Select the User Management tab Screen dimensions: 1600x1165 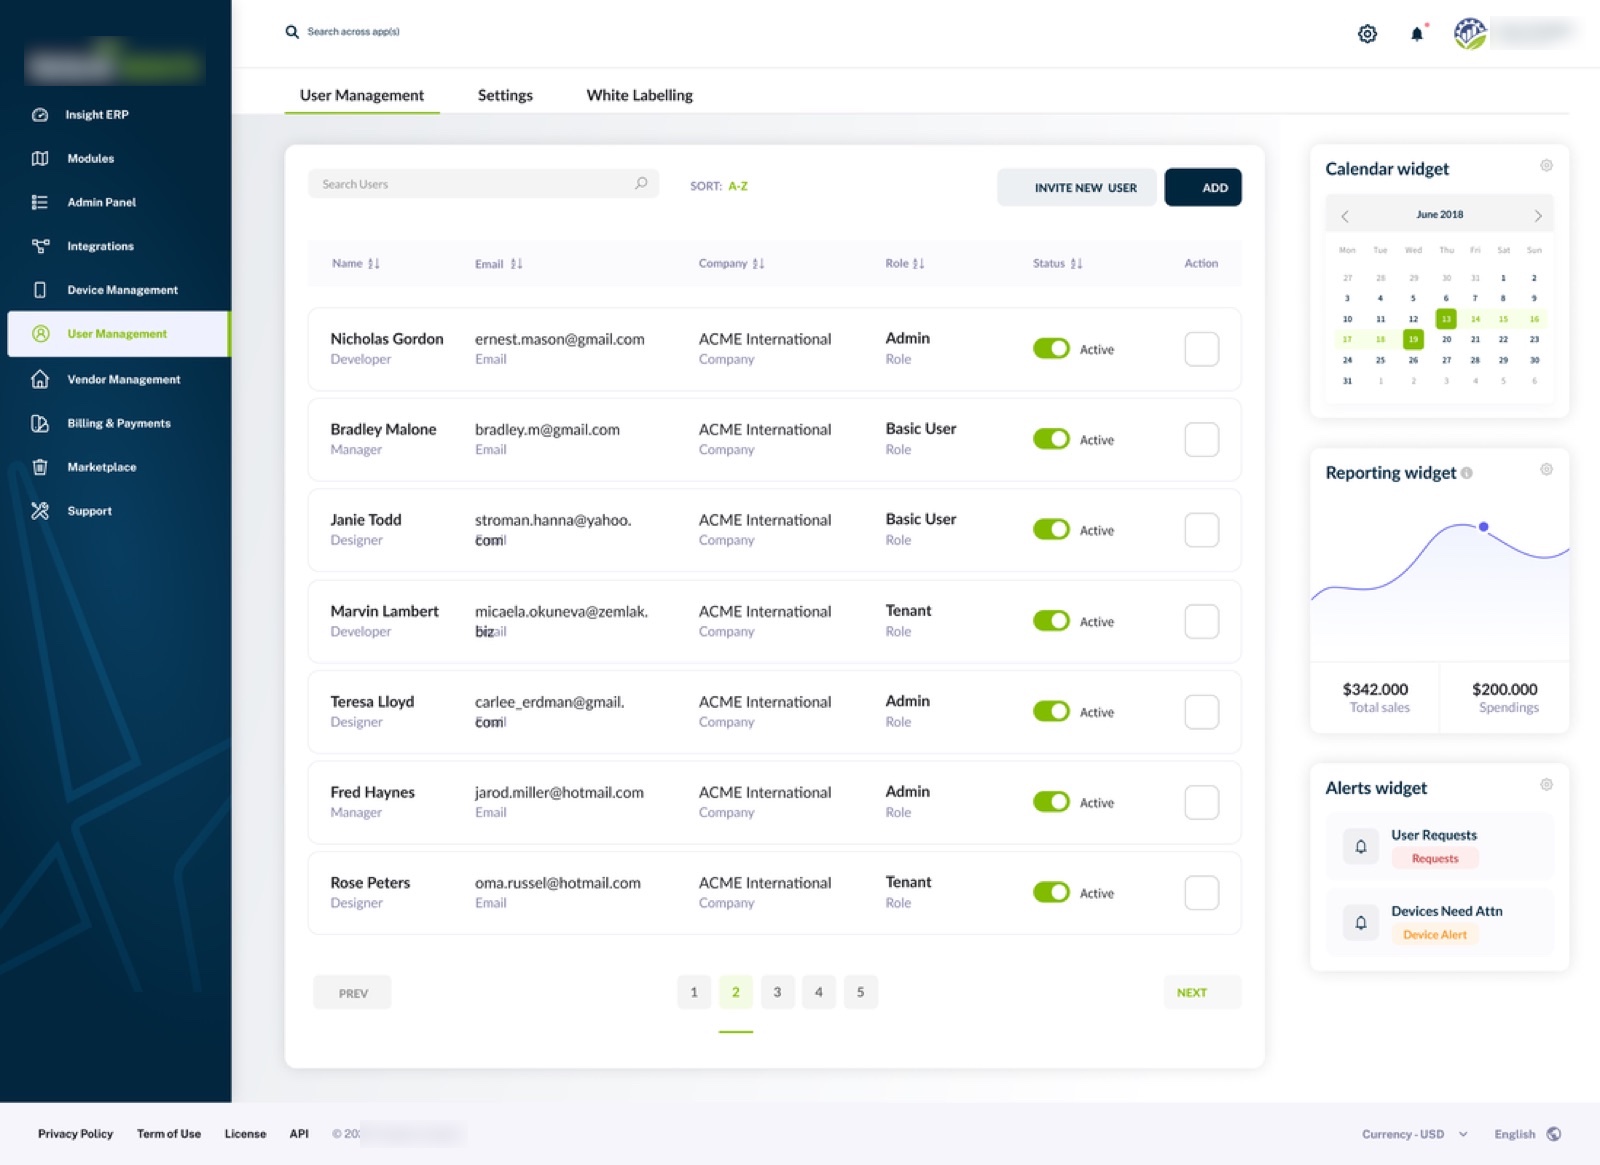click(362, 95)
